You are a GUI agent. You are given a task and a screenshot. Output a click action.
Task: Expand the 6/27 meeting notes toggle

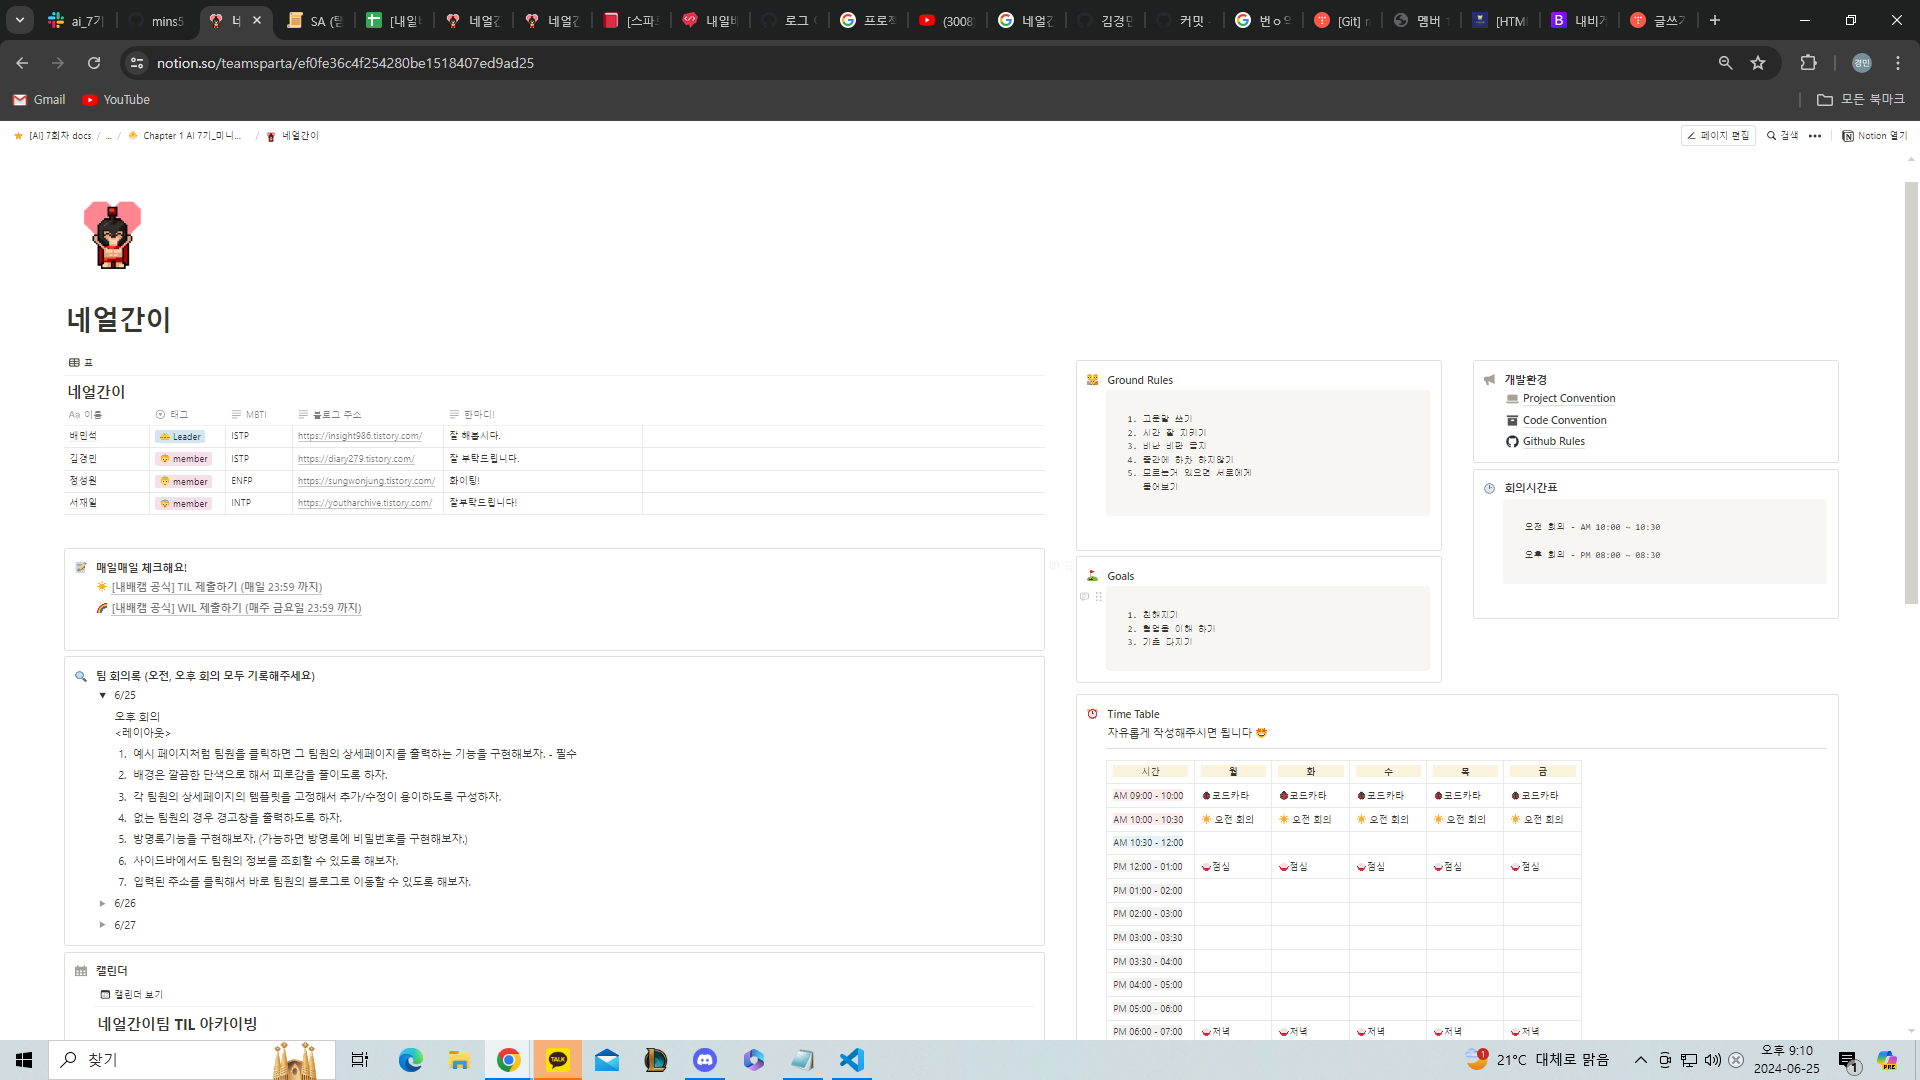click(103, 926)
